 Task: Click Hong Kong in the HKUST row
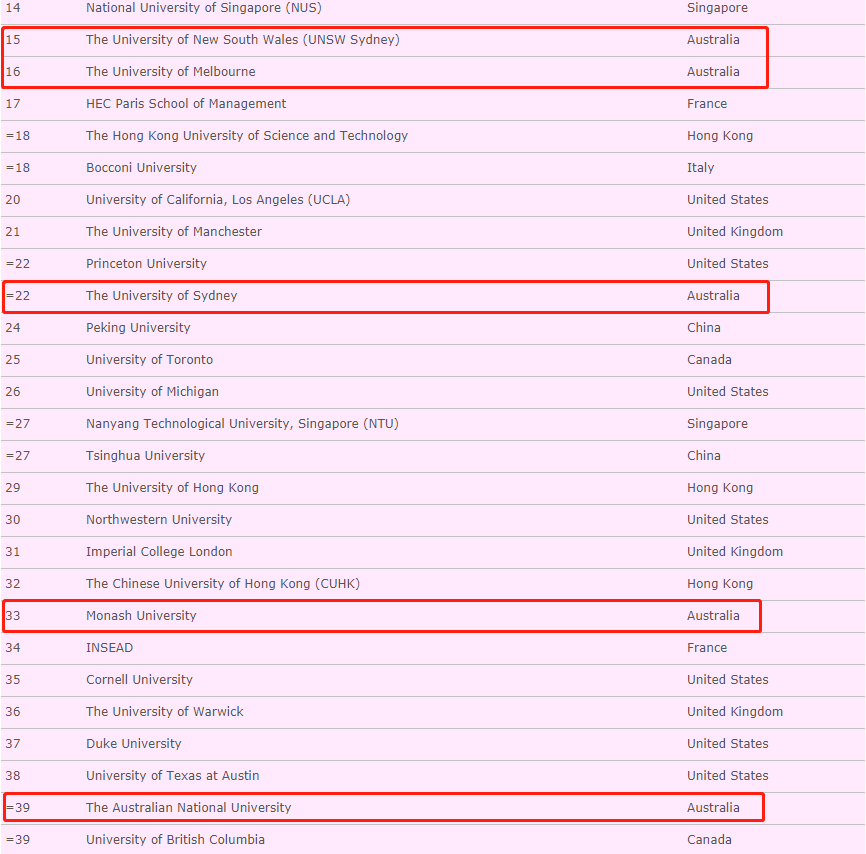(720, 136)
